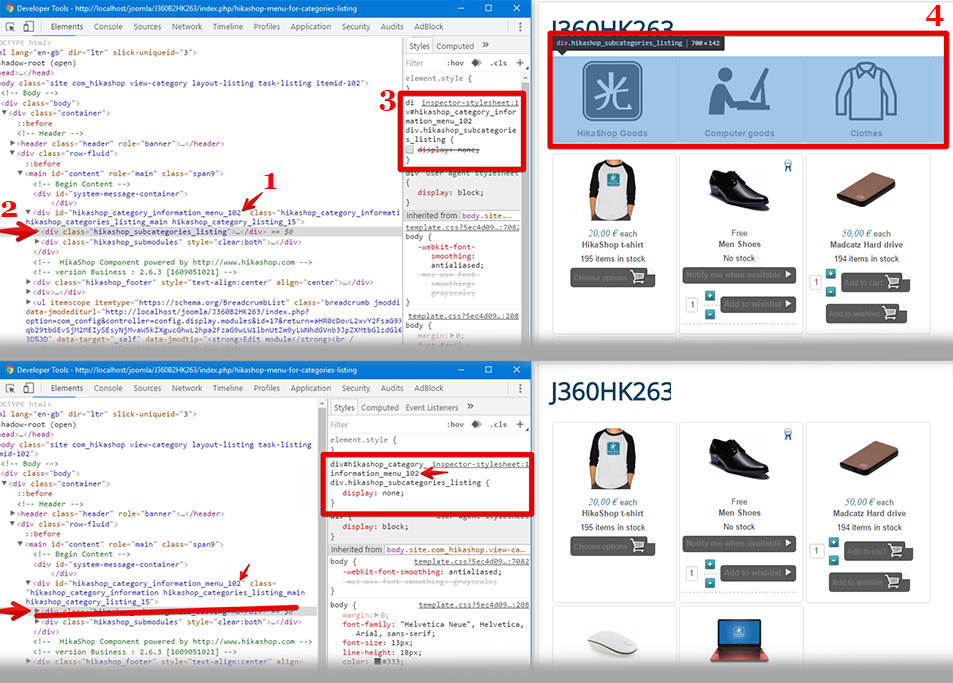Enable the display: none checkbox in top Styles
The image size is (953, 683).
click(410, 150)
